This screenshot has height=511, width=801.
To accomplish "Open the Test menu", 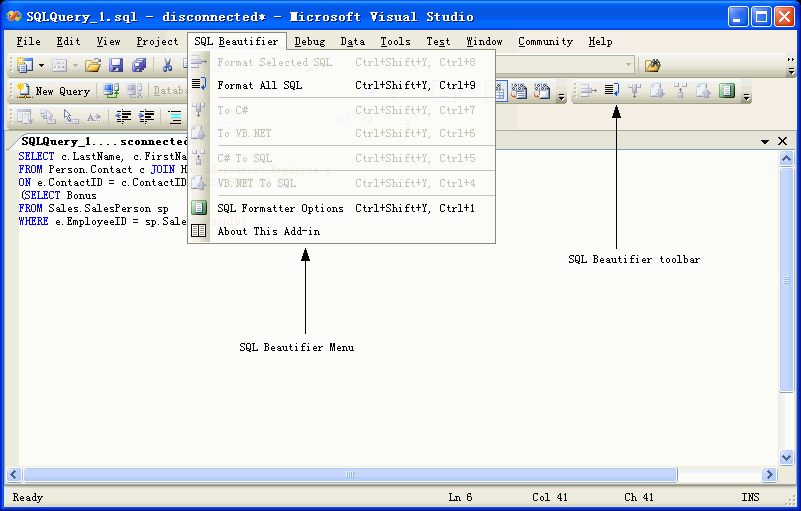I will tap(438, 41).
